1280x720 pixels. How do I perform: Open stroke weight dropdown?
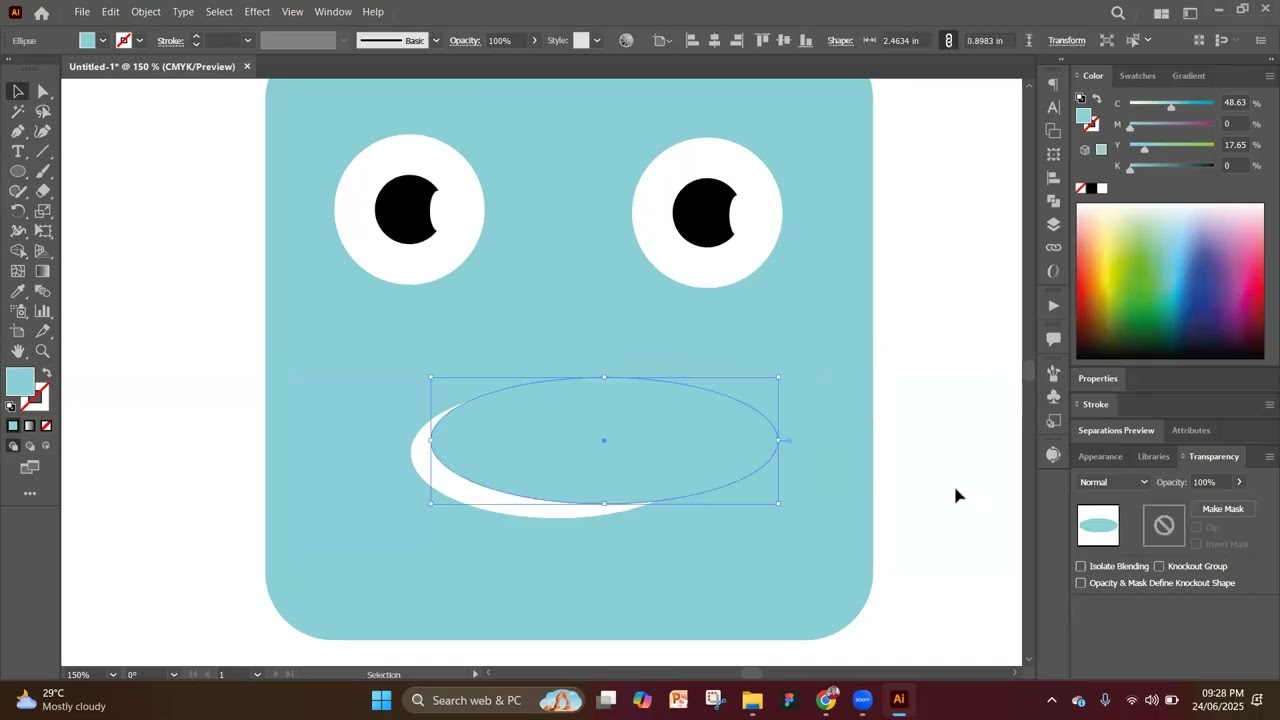click(x=248, y=40)
